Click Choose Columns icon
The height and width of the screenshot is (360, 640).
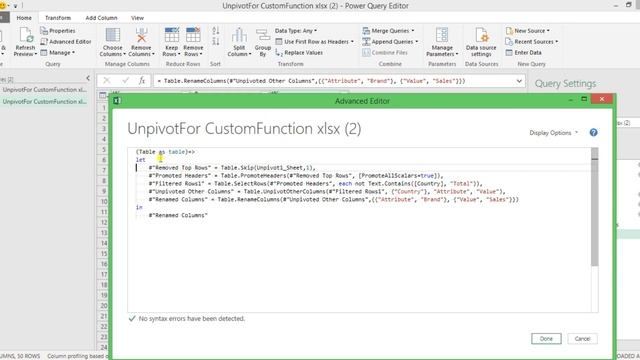click(113, 35)
